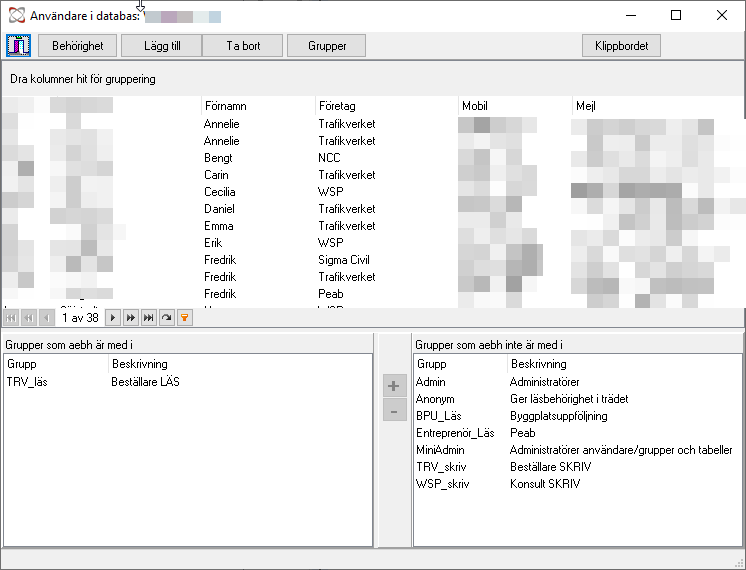Screen dimensions: 746x570
Task: Remove group with the minus button
Action: [394, 410]
